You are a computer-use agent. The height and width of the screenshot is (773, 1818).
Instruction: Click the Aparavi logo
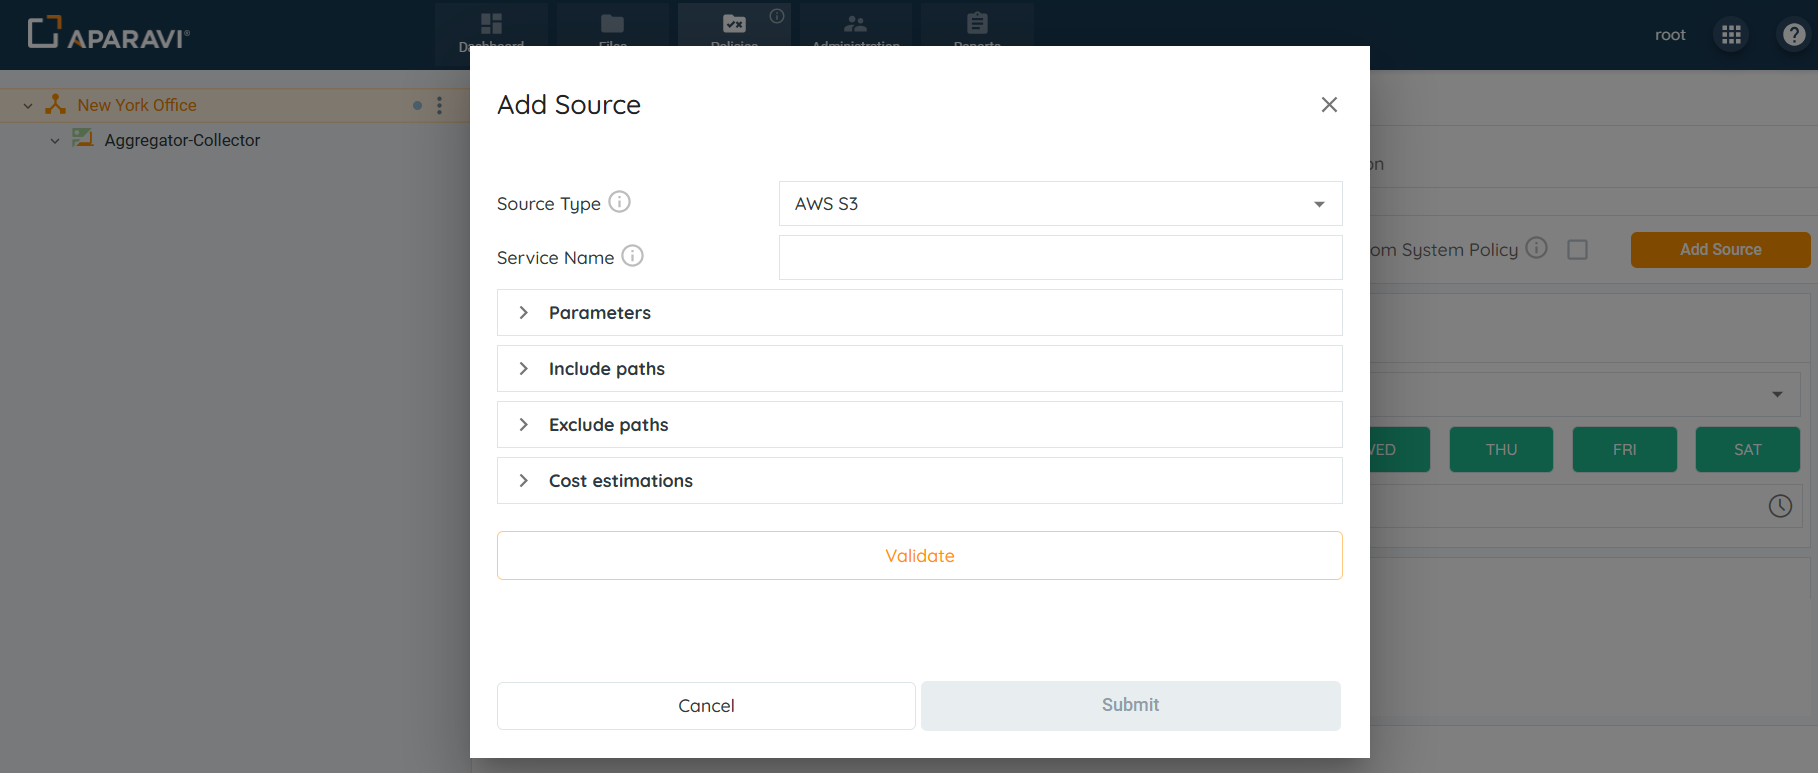(x=108, y=34)
